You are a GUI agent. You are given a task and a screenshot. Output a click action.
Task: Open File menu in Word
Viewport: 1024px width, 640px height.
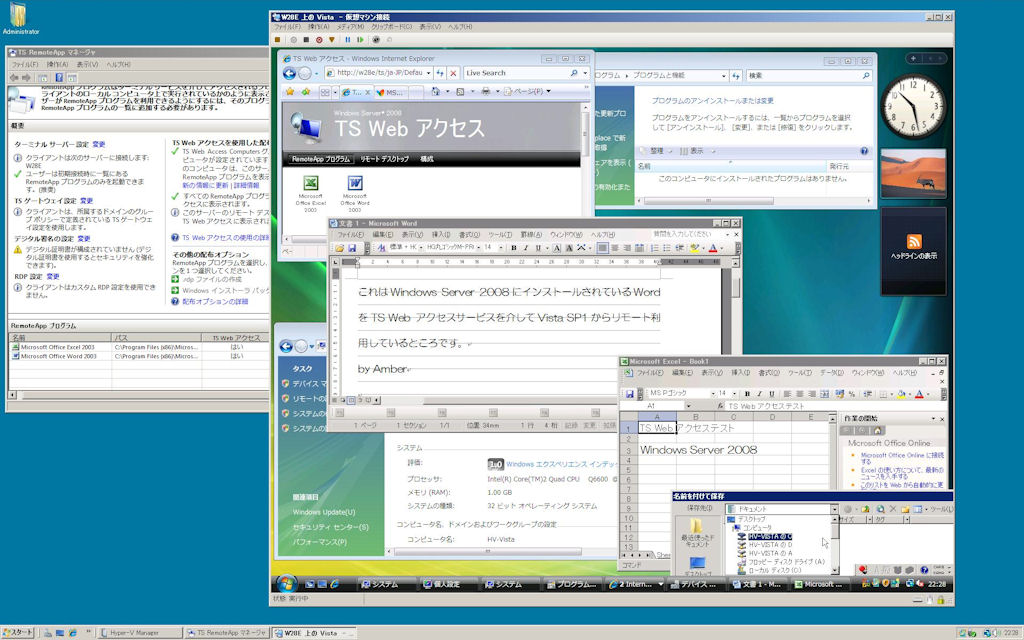(351, 234)
